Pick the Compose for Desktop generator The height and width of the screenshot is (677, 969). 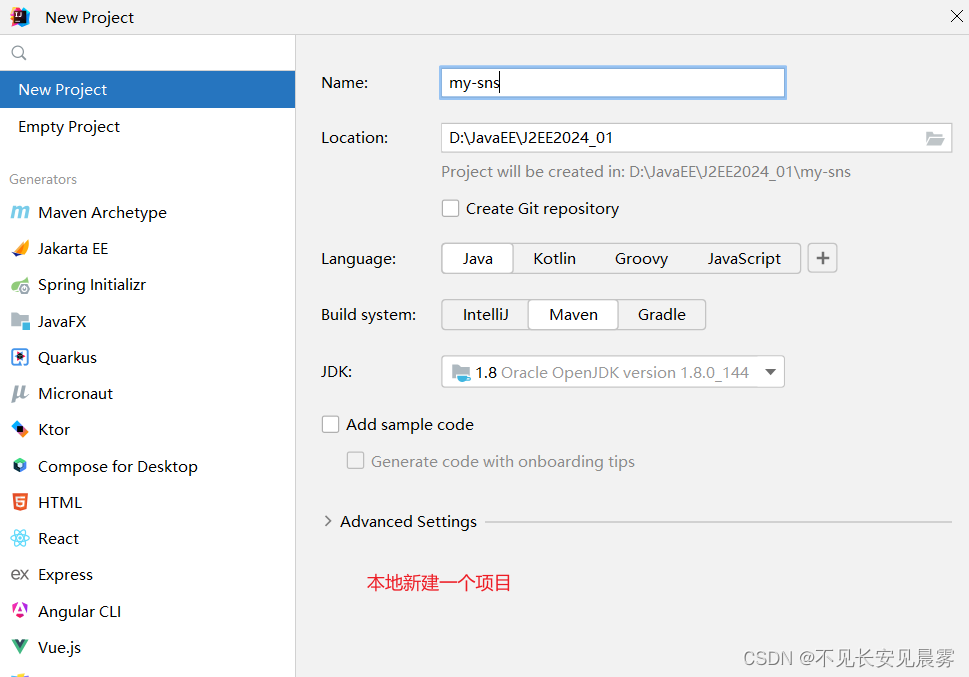pyautogui.click(x=117, y=466)
